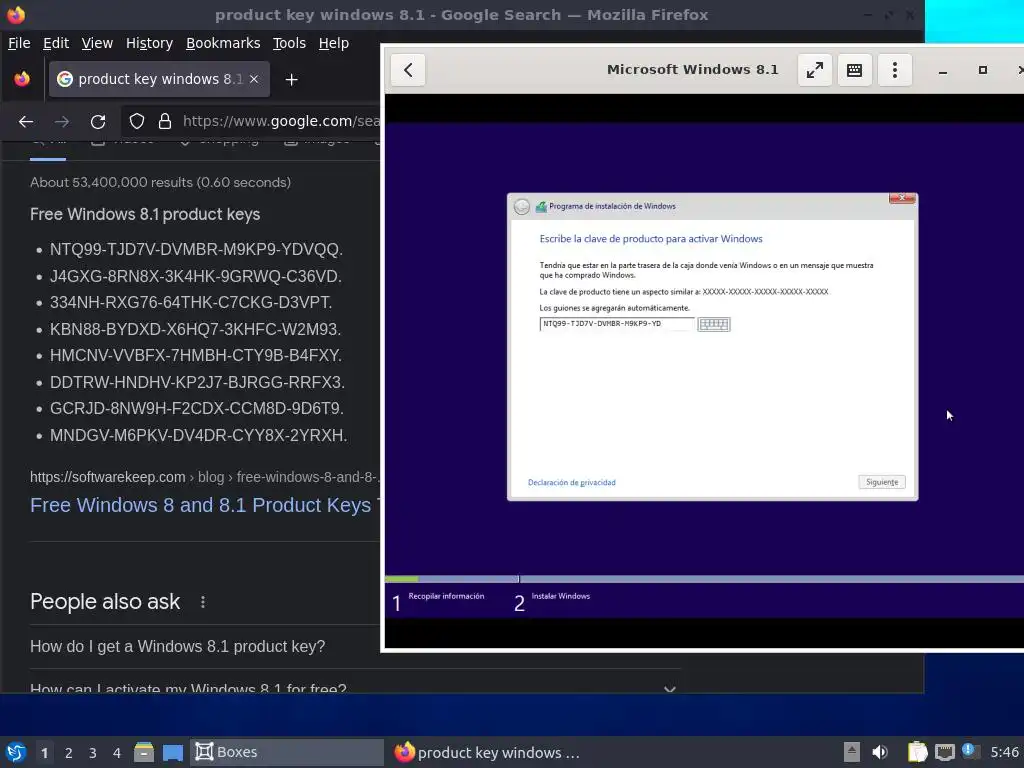Image resolution: width=1024 pixels, height=768 pixels.
Task: Close the Windows Setup dialog
Action: [902, 199]
